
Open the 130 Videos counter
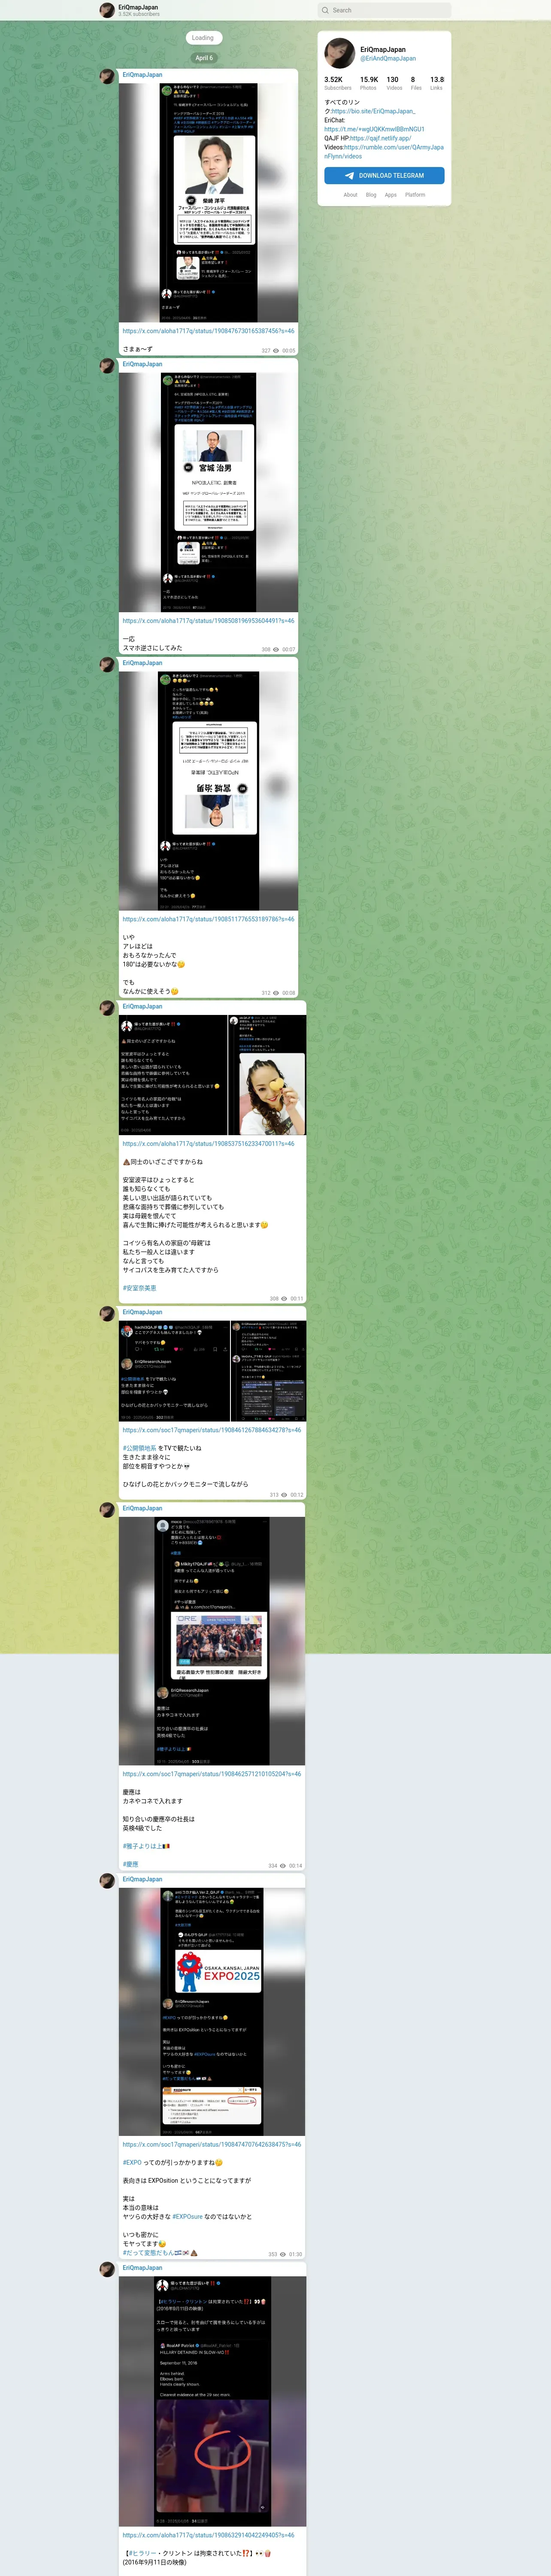[x=394, y=83]
